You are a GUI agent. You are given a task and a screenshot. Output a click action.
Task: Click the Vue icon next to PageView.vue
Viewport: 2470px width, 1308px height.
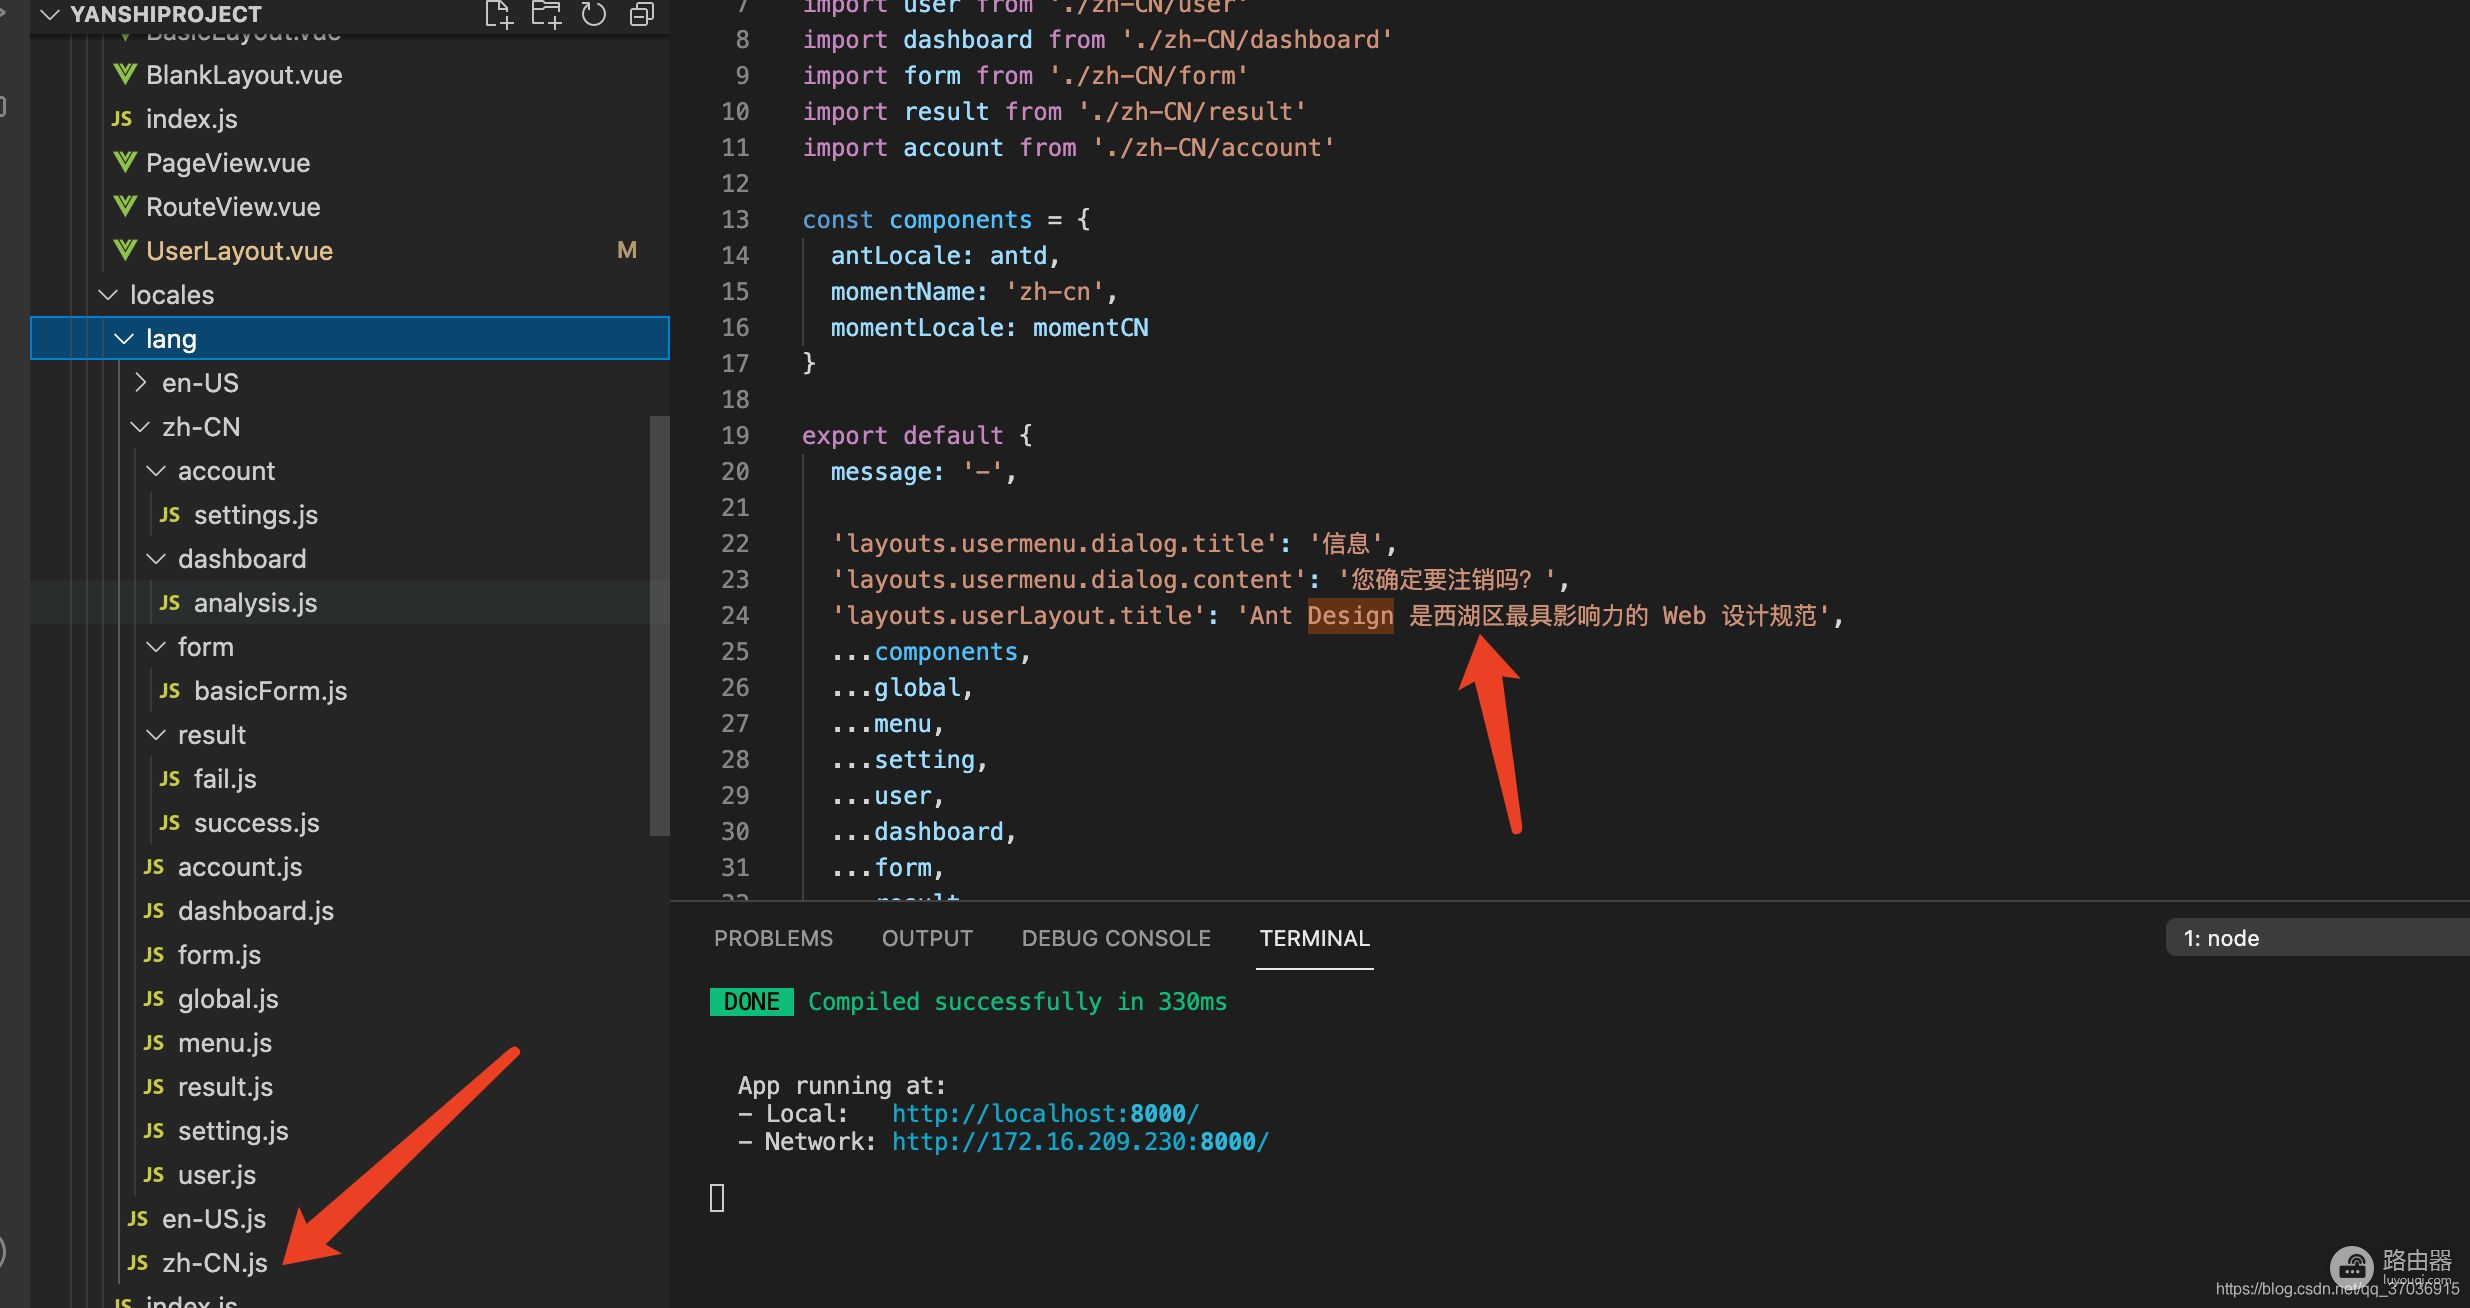click(125, 162)
